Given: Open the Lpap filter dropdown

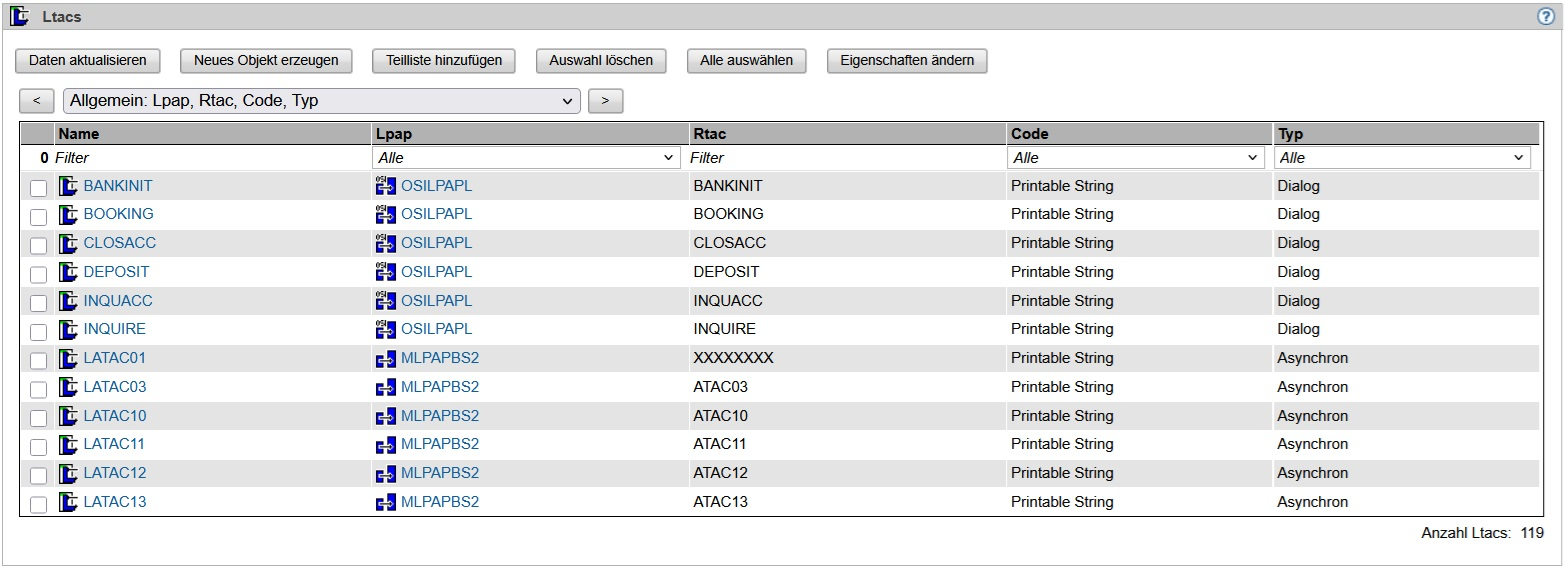Looking at the screenshot, I should pyautogui.click(x=526, y=158).
